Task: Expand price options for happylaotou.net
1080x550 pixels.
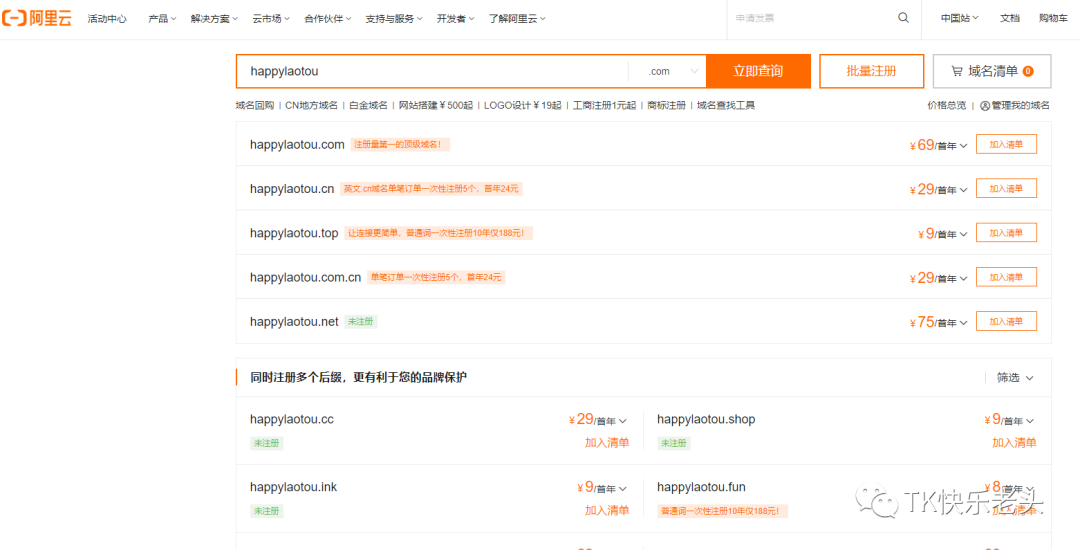Action: pyautogui.click(x=964, y=323)
